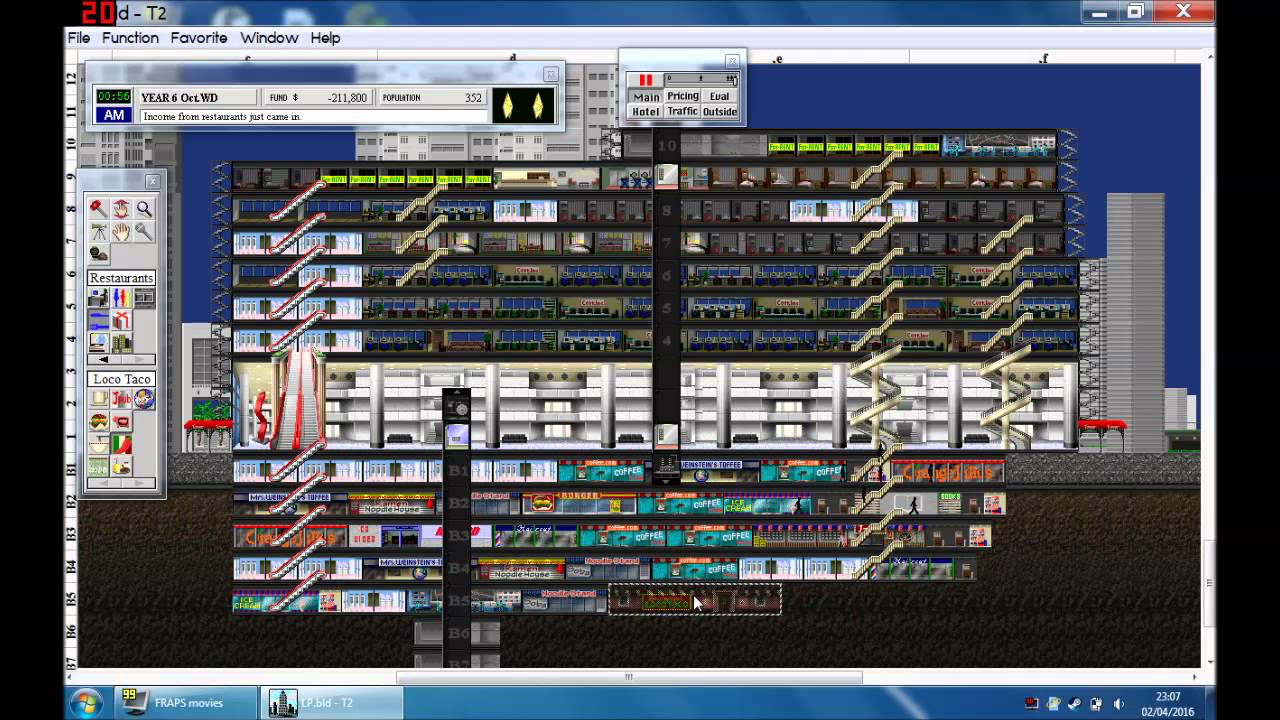Open the Favorite menu
1280x720 pixels.
[x=199, y=38]
